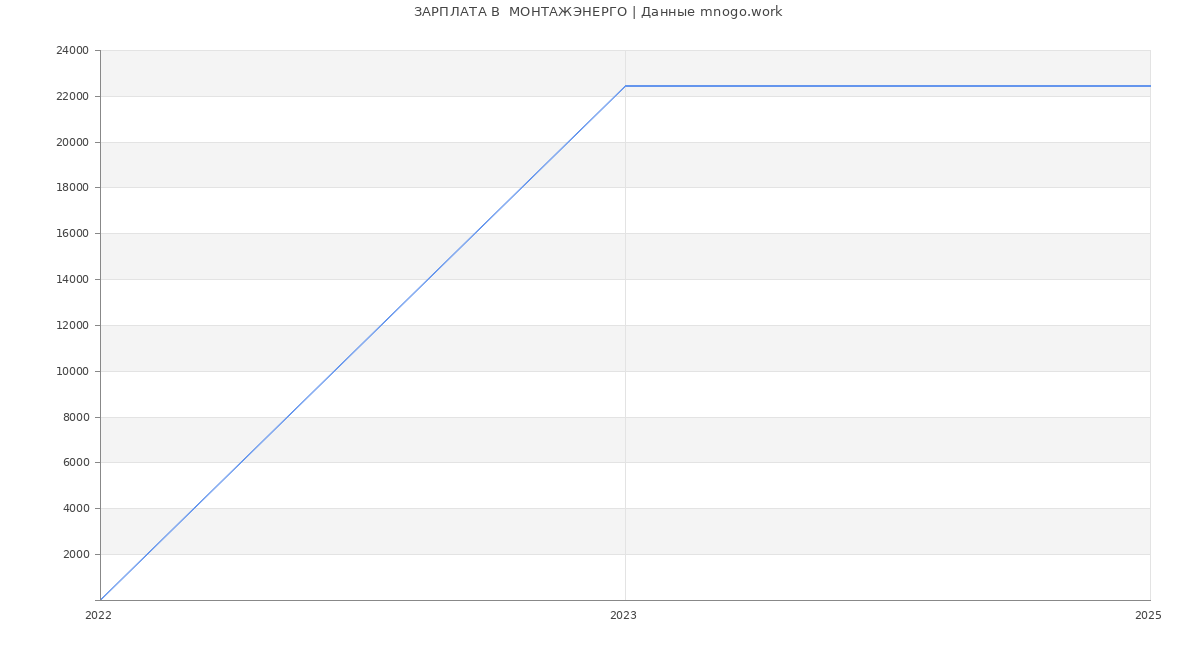Select the 16000 y-axis label
1200x650 pixels.
click(72, 234)
